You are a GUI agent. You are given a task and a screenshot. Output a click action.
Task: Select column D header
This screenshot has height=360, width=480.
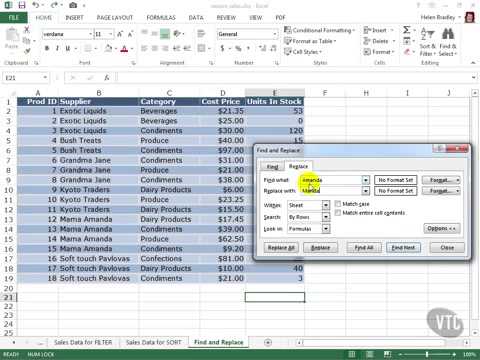point(222,93)
